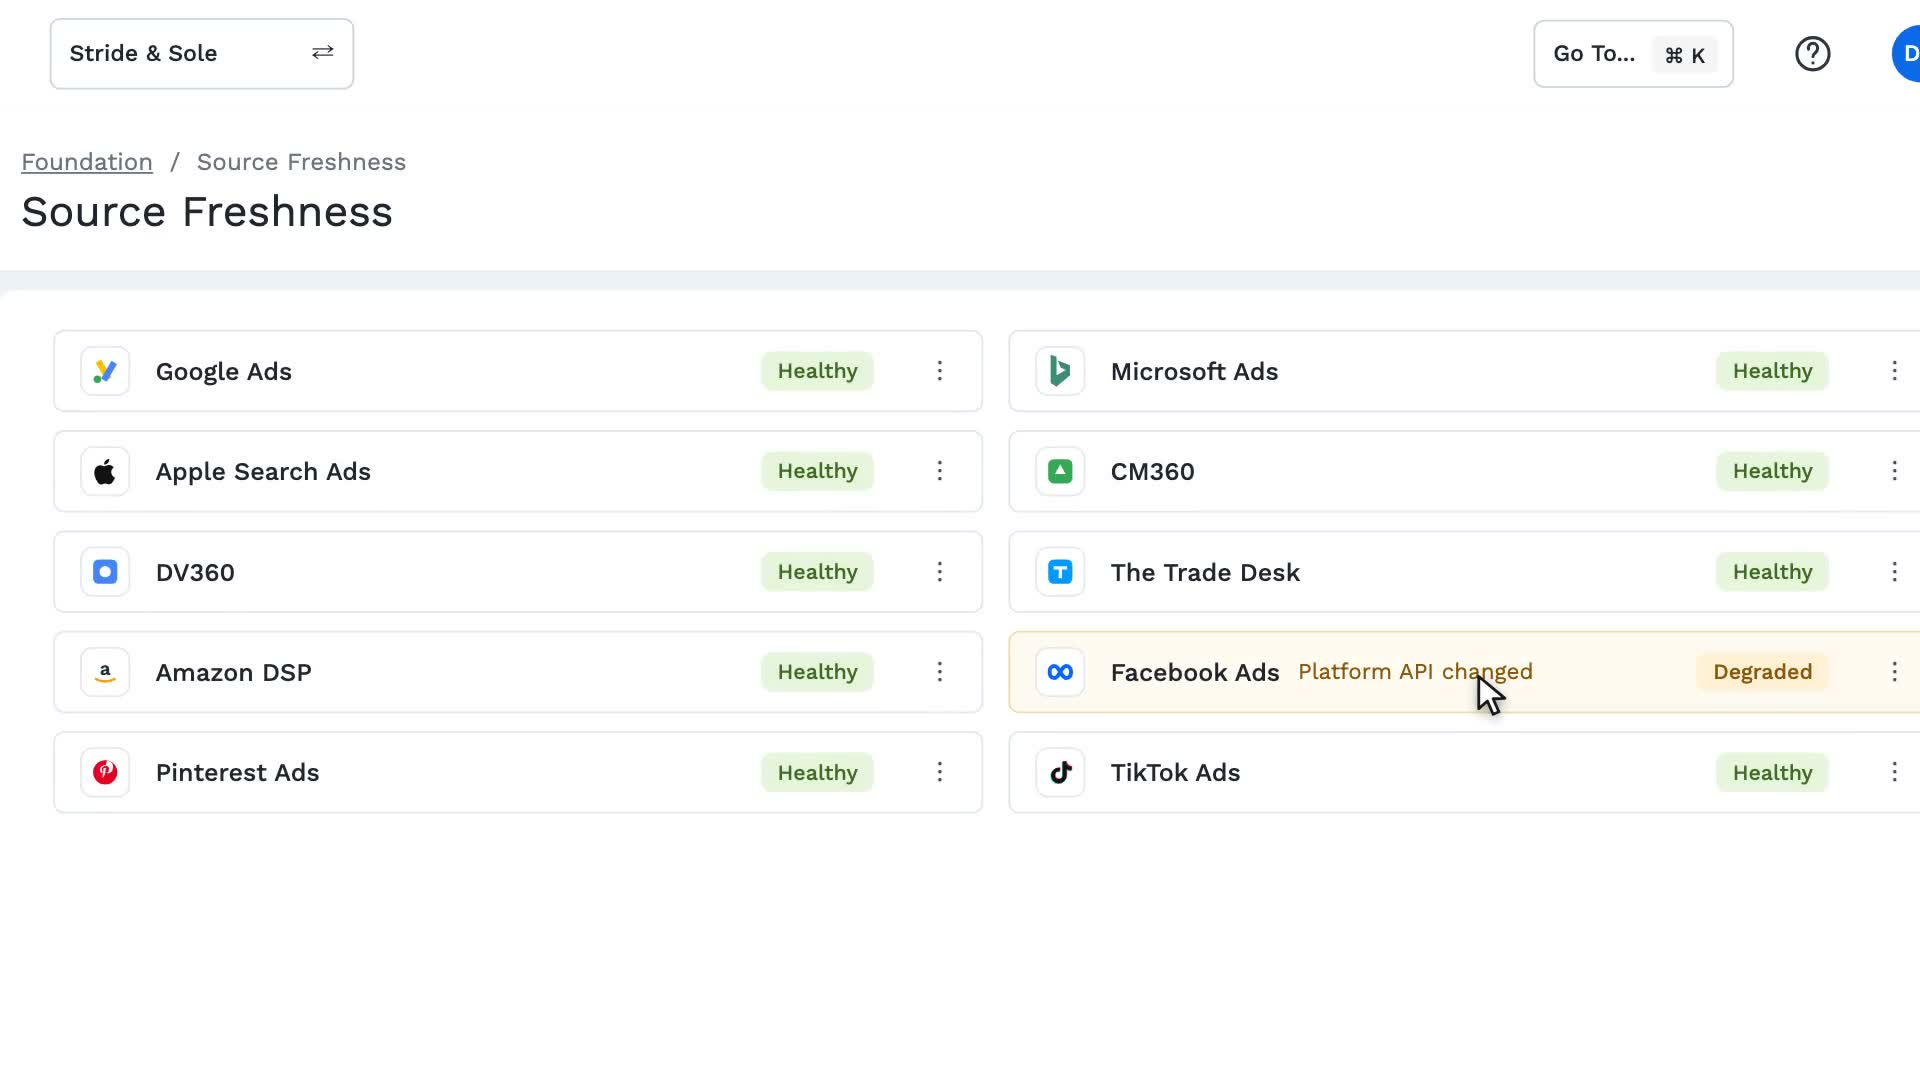Click the Facebook Ads Meta logo icon
1920x1080 pixels.
[x=1060, y=672]
